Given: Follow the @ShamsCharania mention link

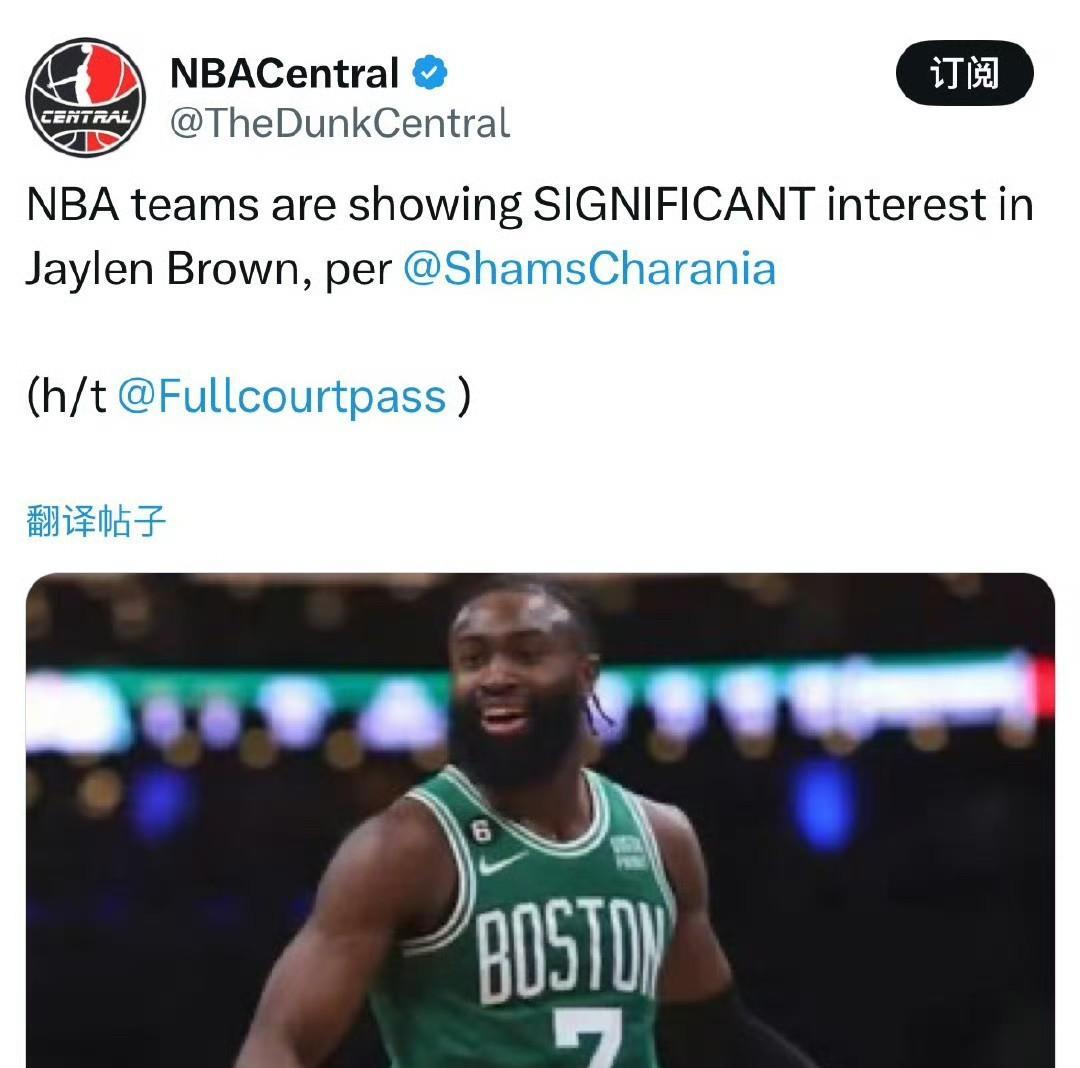Looking at the screenshot, I should pyautogui.click(x=590, y=269).
